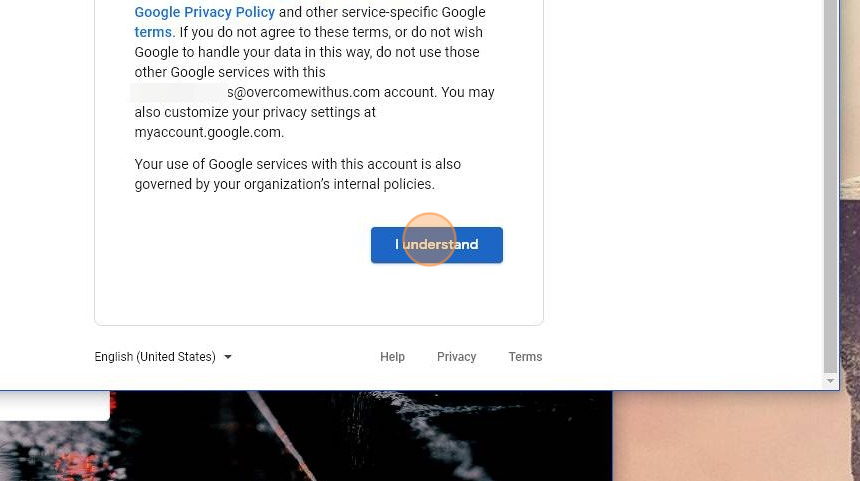This screenshot has height=481, width=860.
Task: Click the language selector caret arrow
Action: pos(228,357)
